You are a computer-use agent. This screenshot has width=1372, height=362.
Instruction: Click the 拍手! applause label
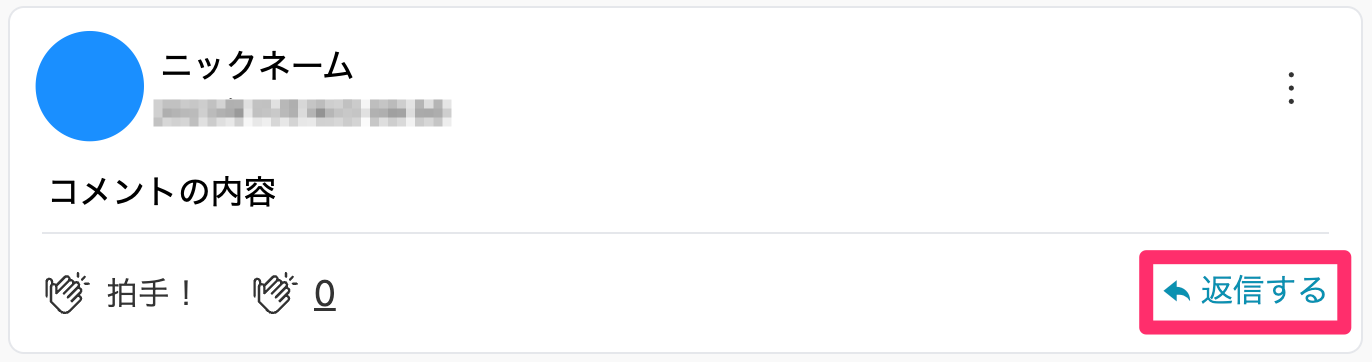coord(150,293)
